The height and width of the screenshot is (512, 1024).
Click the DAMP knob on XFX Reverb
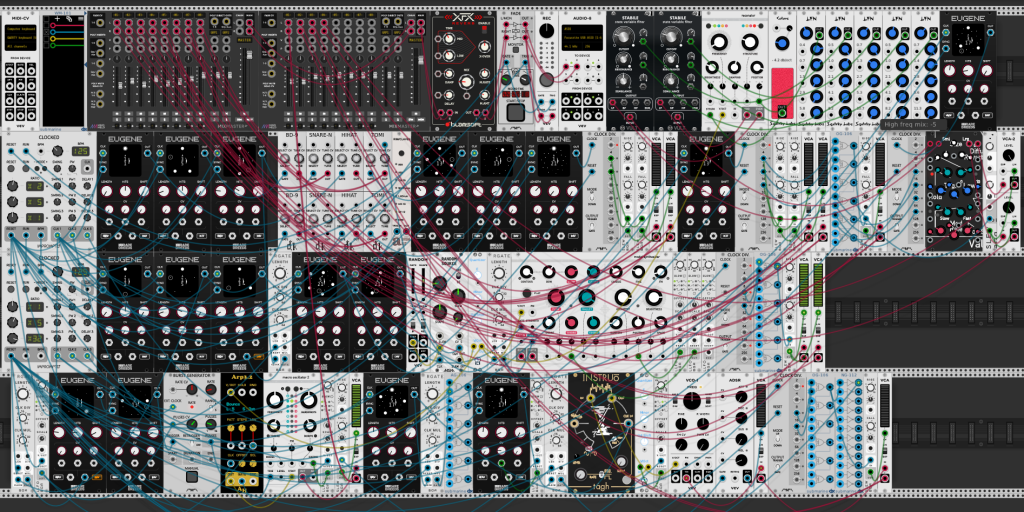pos(449,74)
